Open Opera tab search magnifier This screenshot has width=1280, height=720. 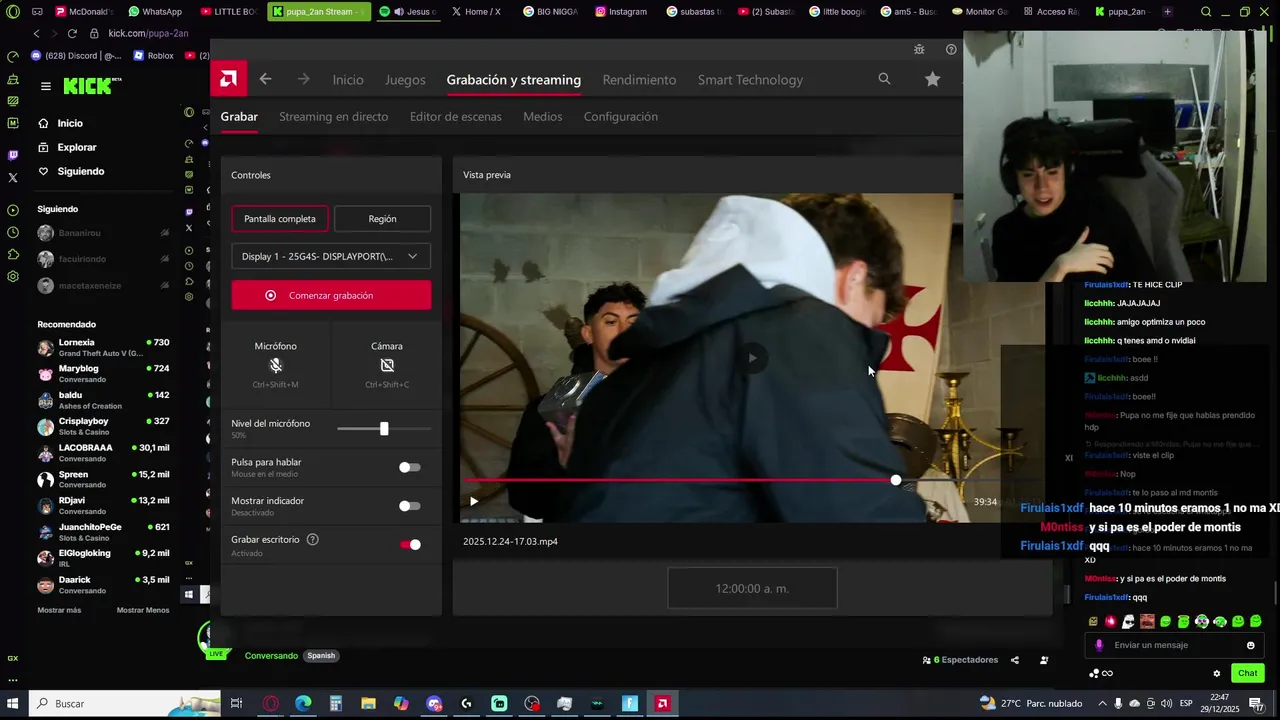tap(1205, 12)
